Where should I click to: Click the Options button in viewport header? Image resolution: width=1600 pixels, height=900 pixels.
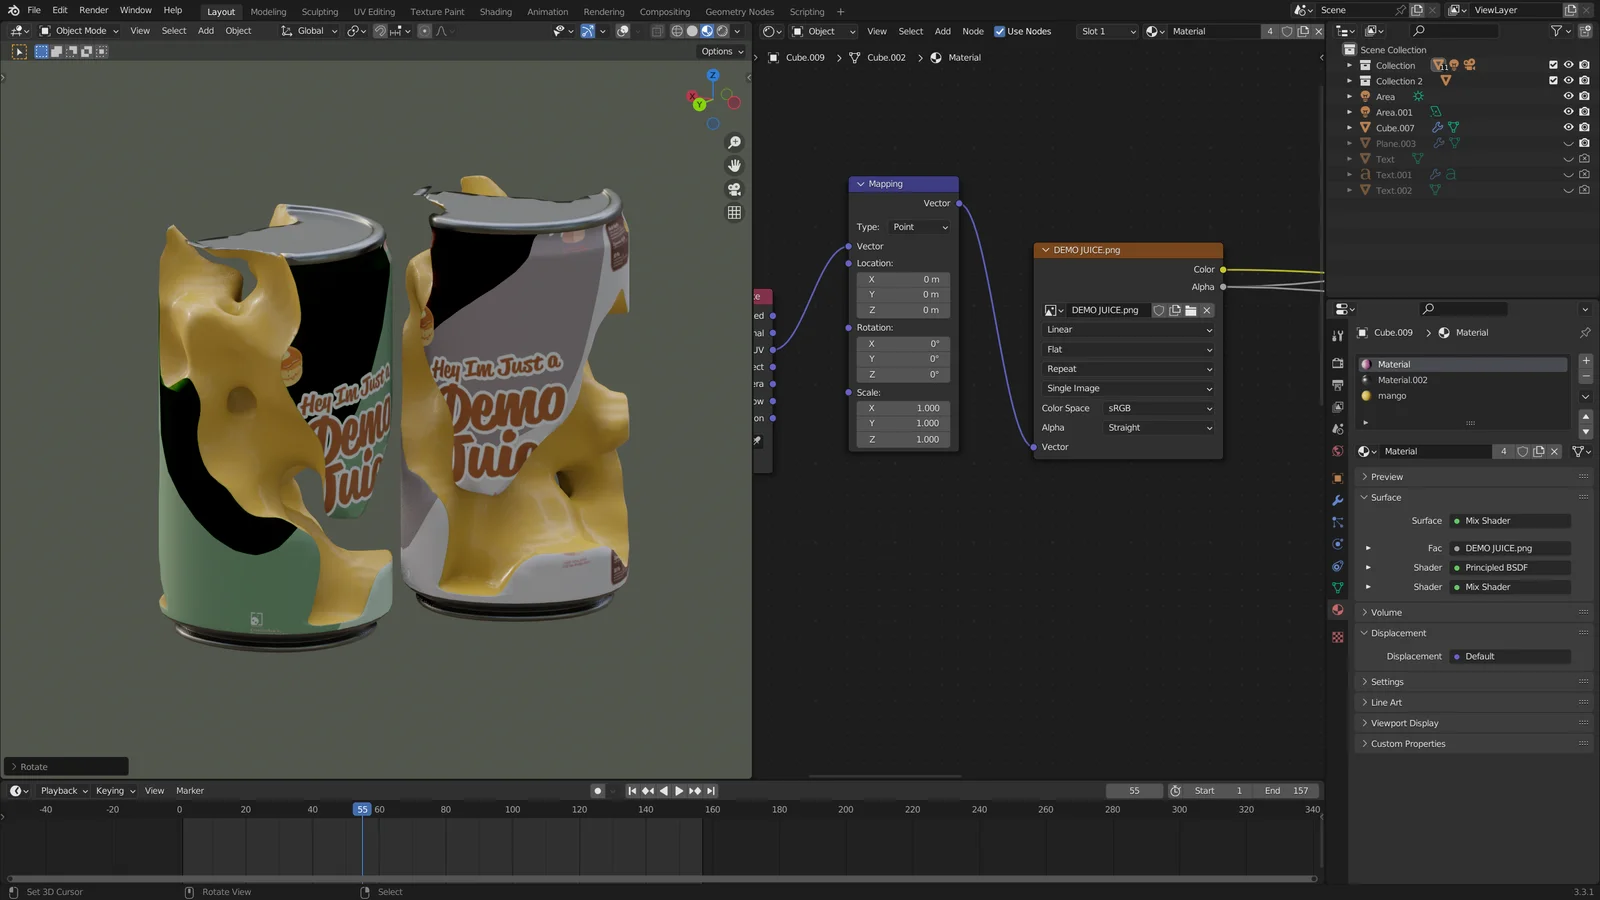click(718, 51)
